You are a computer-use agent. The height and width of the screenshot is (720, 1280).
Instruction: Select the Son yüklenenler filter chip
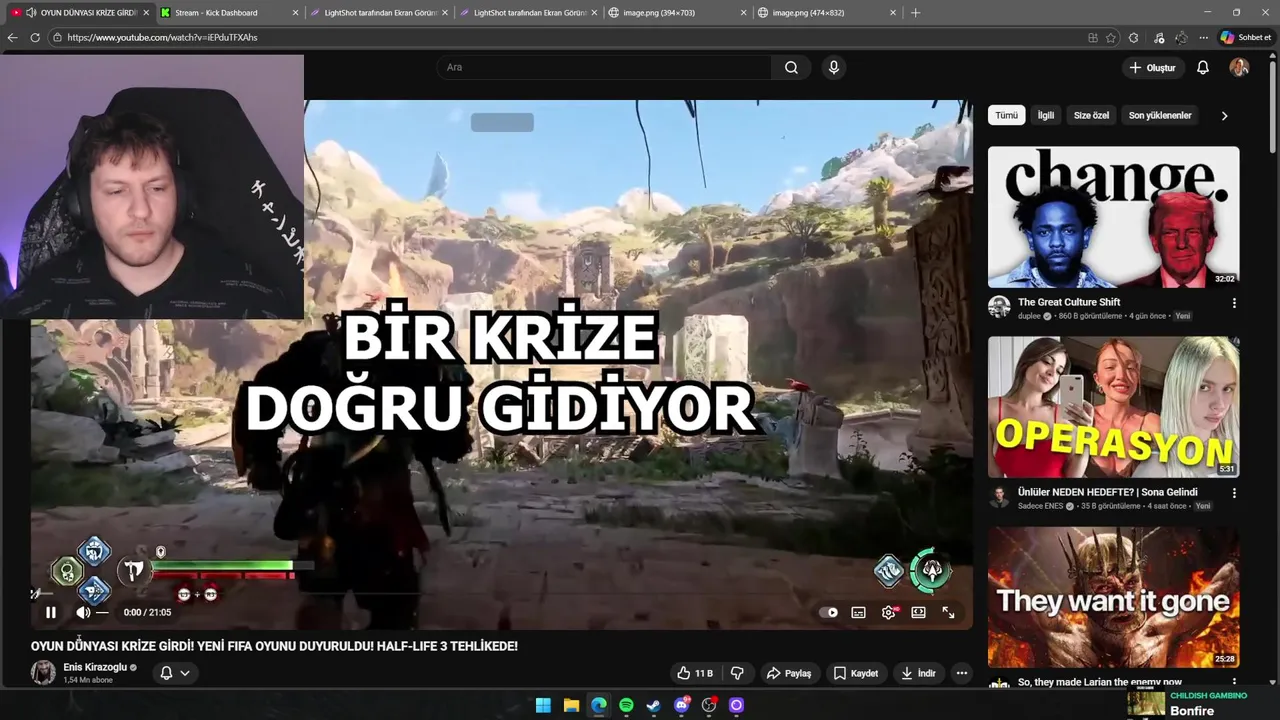tap(1160, 115)
